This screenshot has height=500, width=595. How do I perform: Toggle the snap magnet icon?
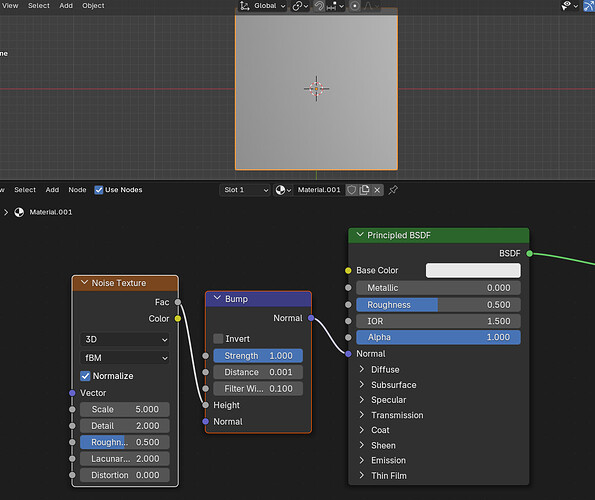[319, 6]
